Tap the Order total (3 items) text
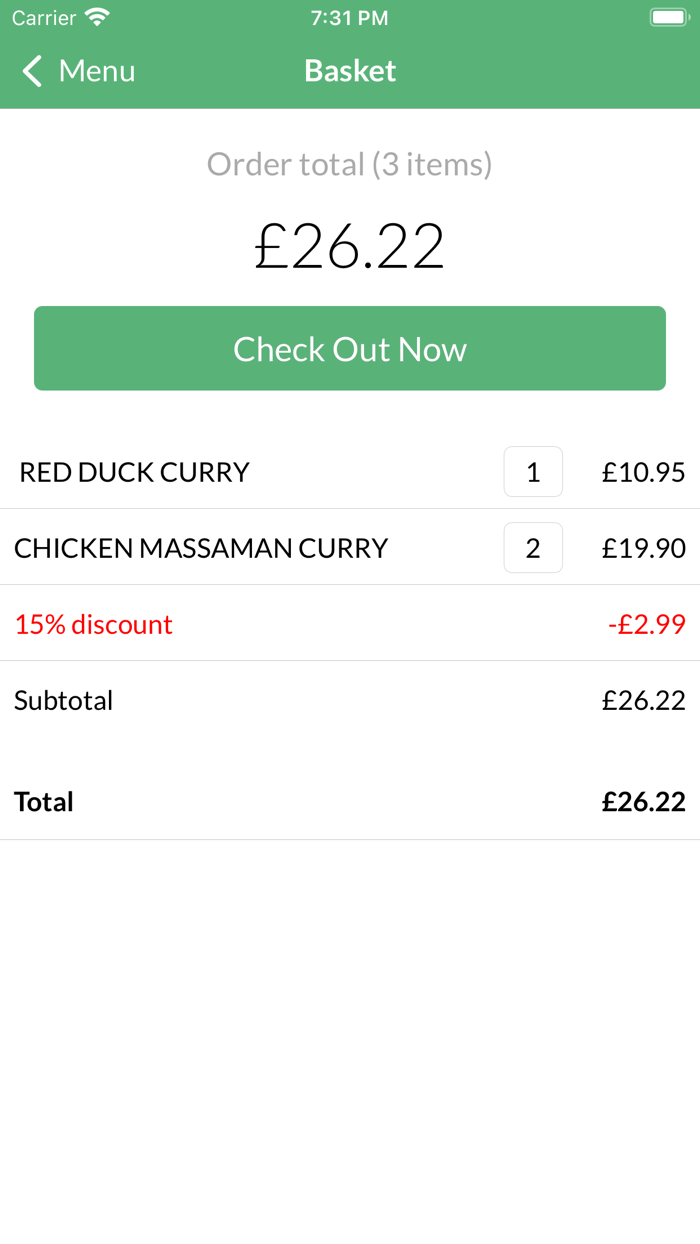 350,164
